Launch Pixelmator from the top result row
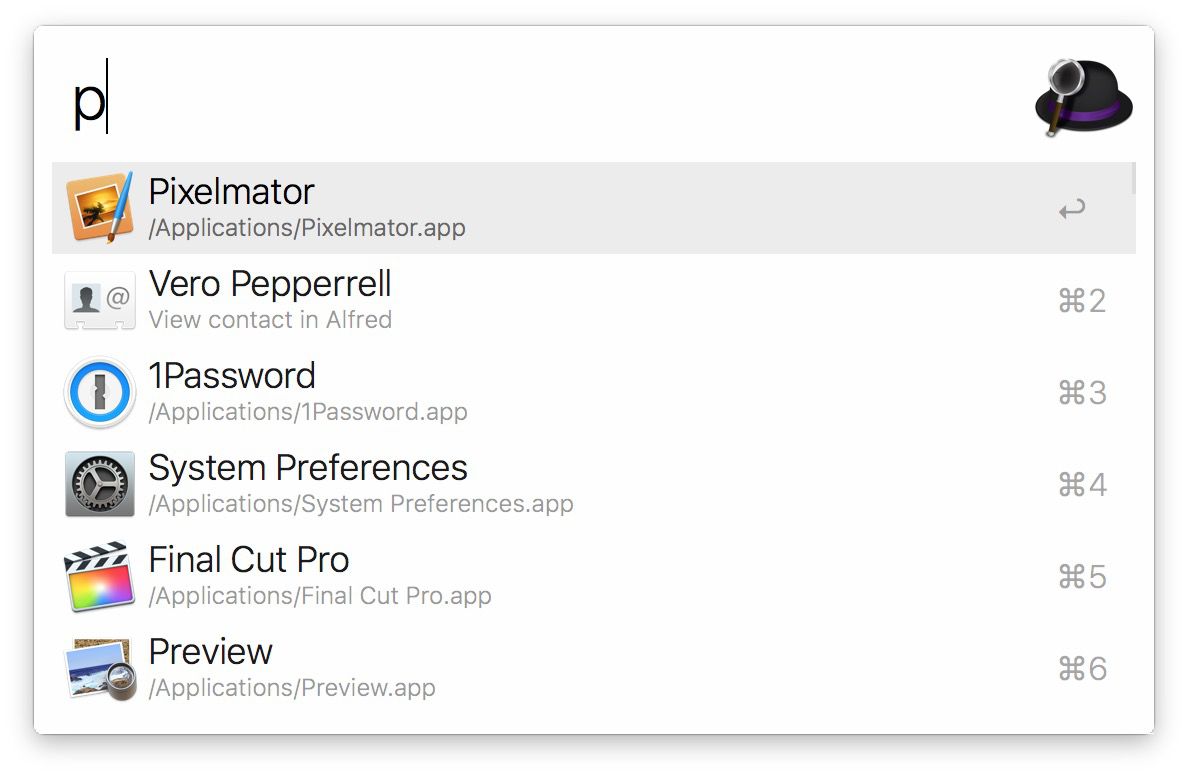This screenshot has width=1188, height=776. 400,207
